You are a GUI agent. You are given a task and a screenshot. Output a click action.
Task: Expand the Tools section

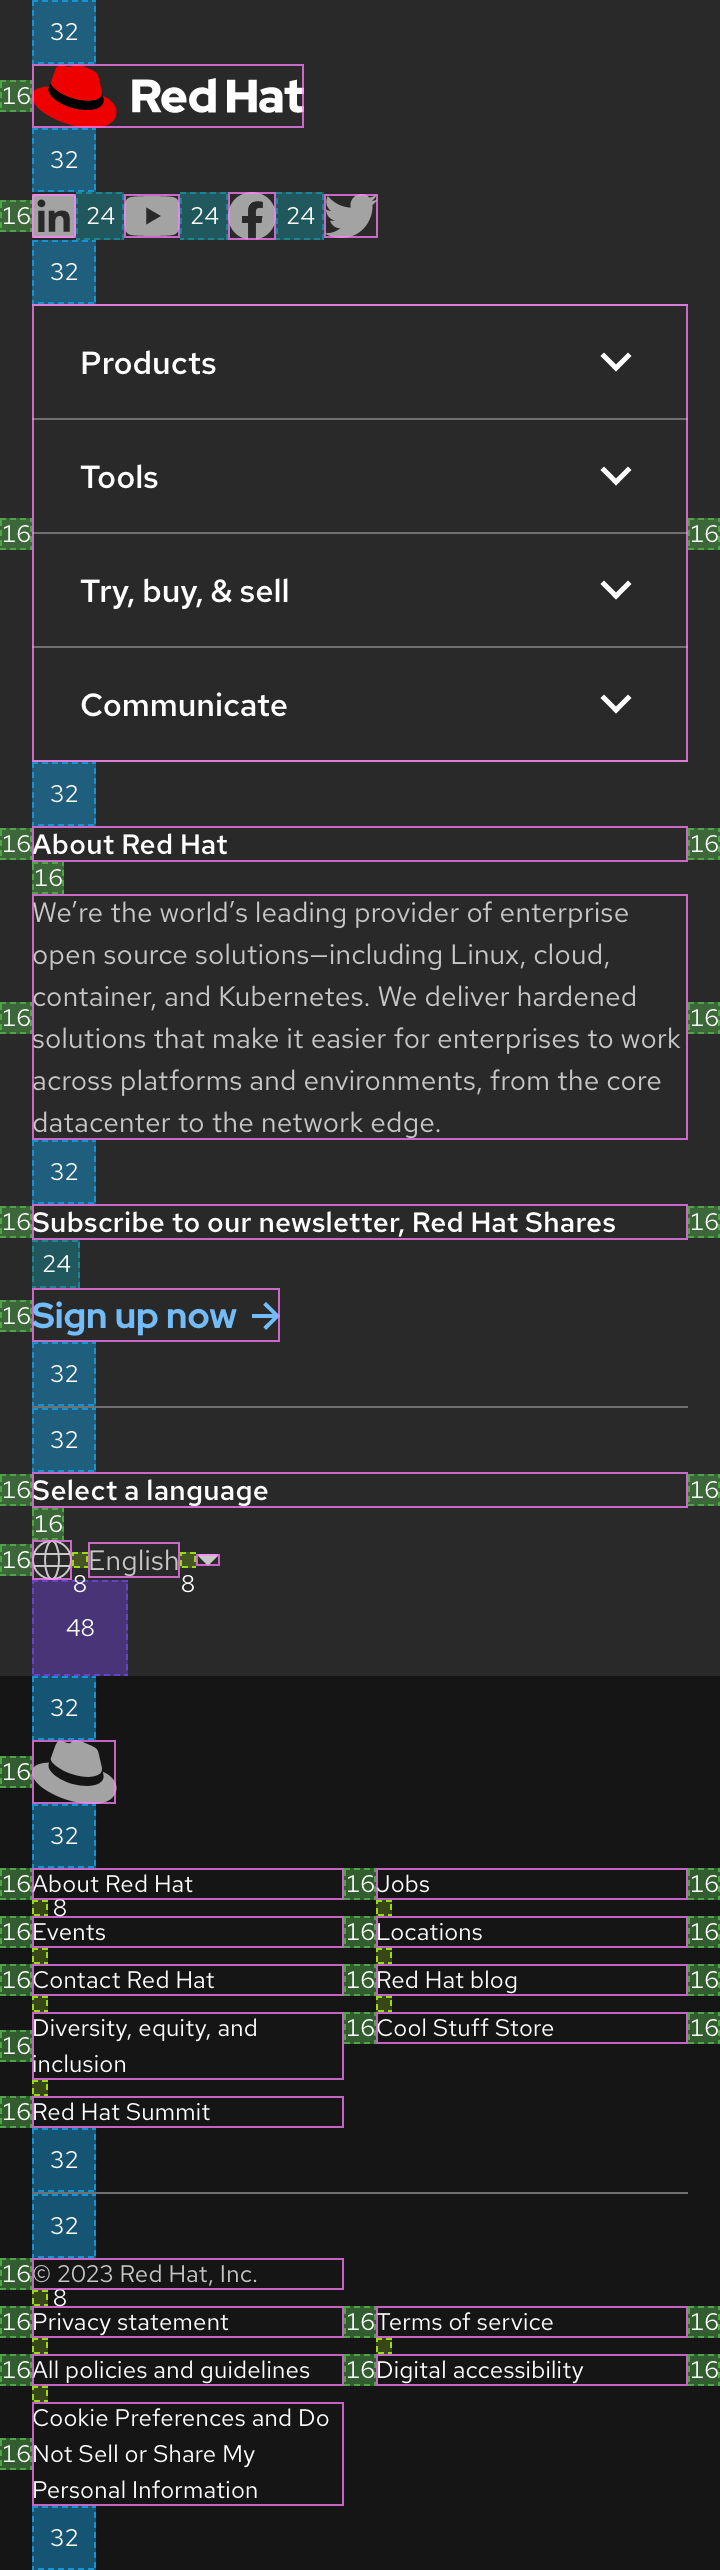click(360, 476)
